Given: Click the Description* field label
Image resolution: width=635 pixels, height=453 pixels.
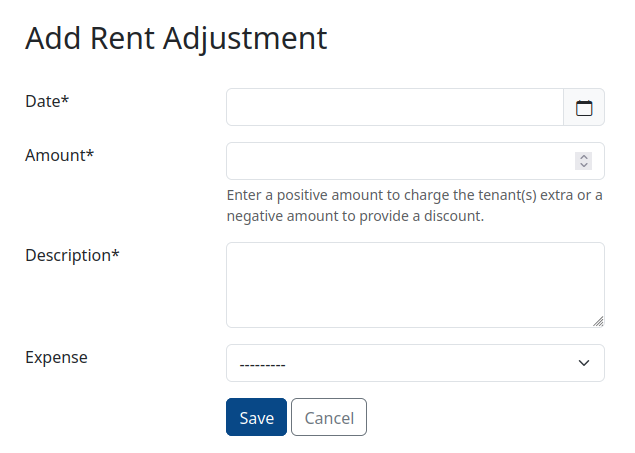Looking at the screenshot, I should 72,255.
